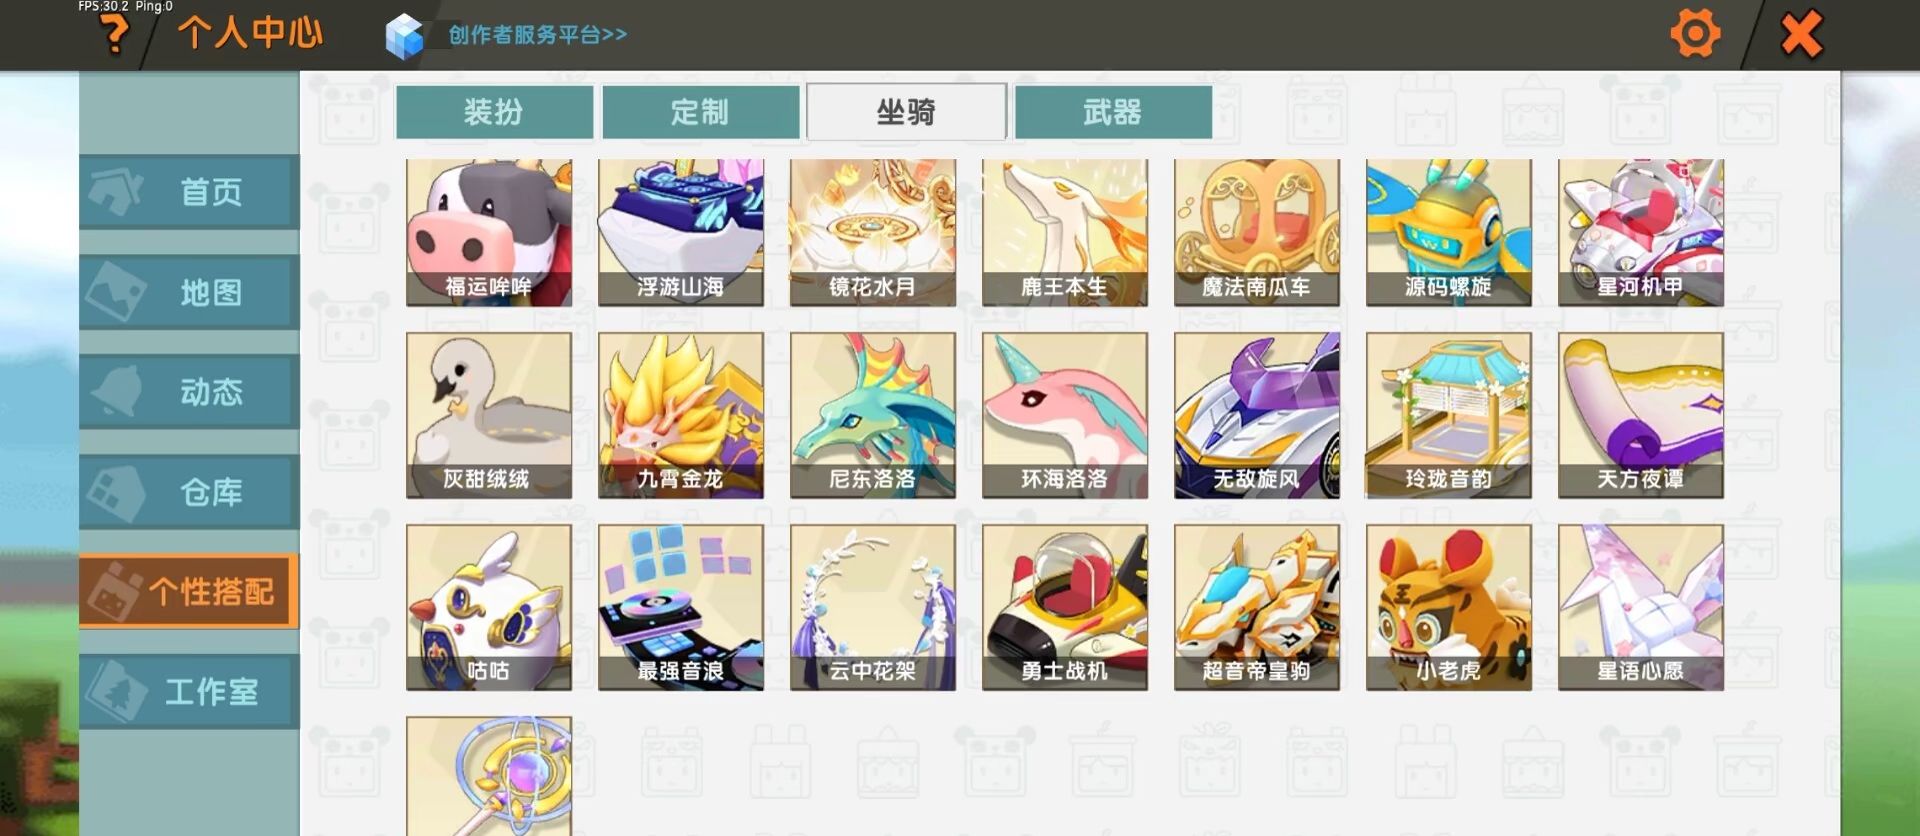Select the 九霄金龙 golden dragon mount
Viewport: 1920px width, 836px height.
[x=681, y=415]
